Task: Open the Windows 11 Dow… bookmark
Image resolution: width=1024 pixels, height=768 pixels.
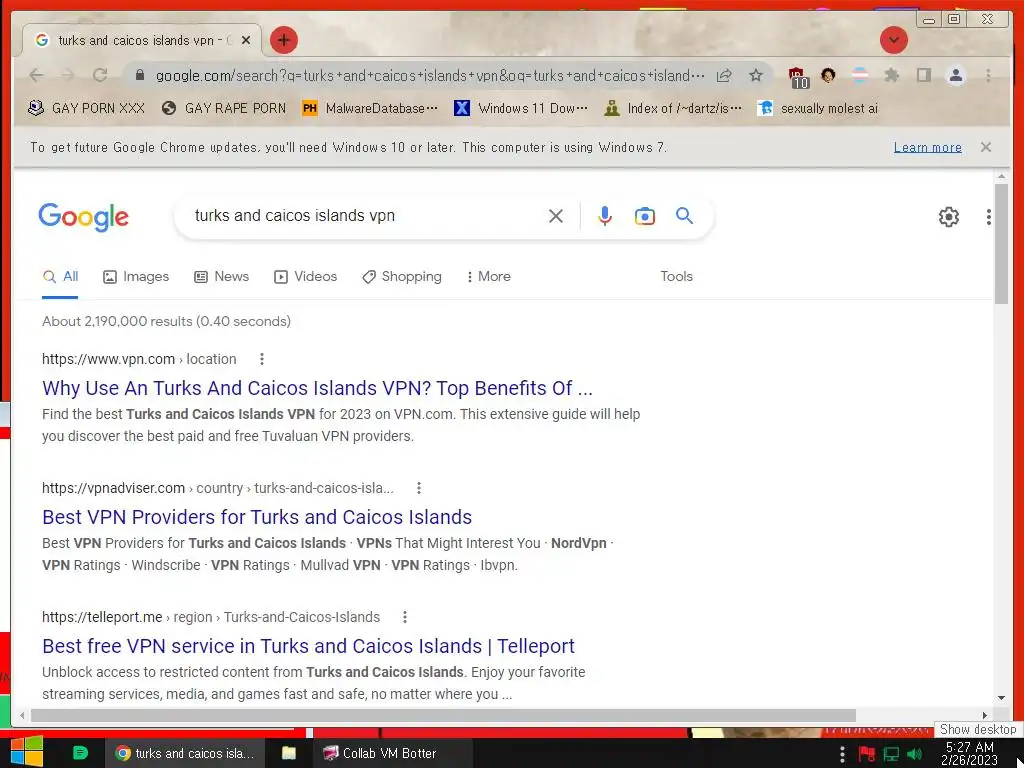Action: [x=520, y=108]
